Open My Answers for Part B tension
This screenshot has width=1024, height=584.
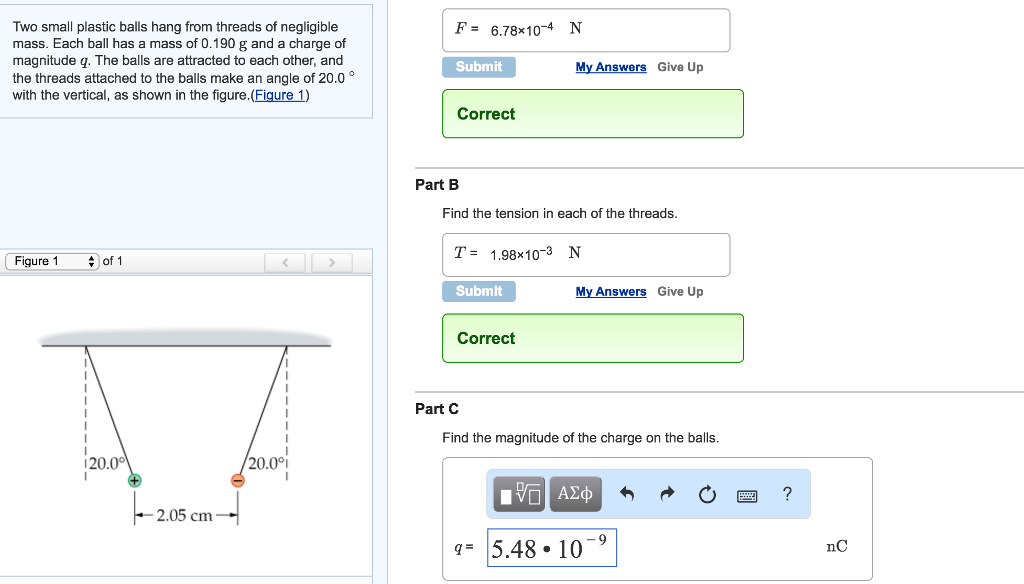[x=610, y=292]
